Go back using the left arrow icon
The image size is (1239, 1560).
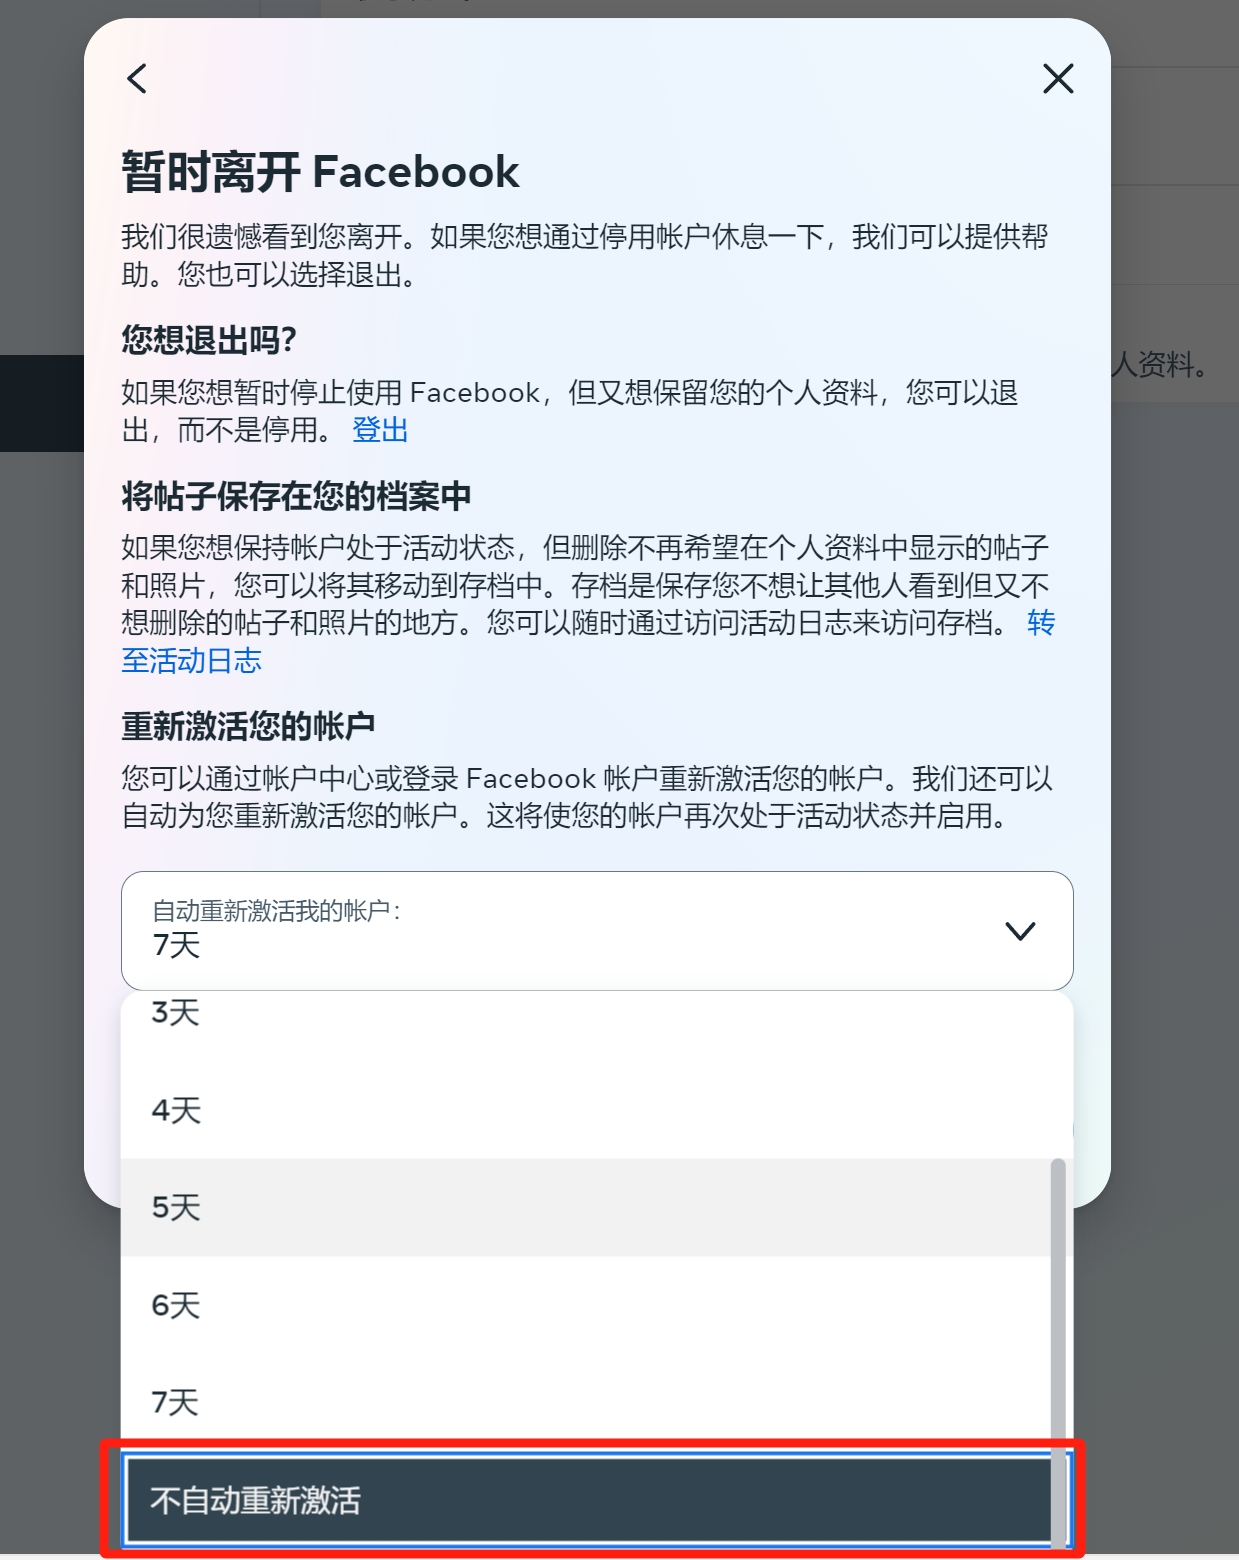coord(137,78)
